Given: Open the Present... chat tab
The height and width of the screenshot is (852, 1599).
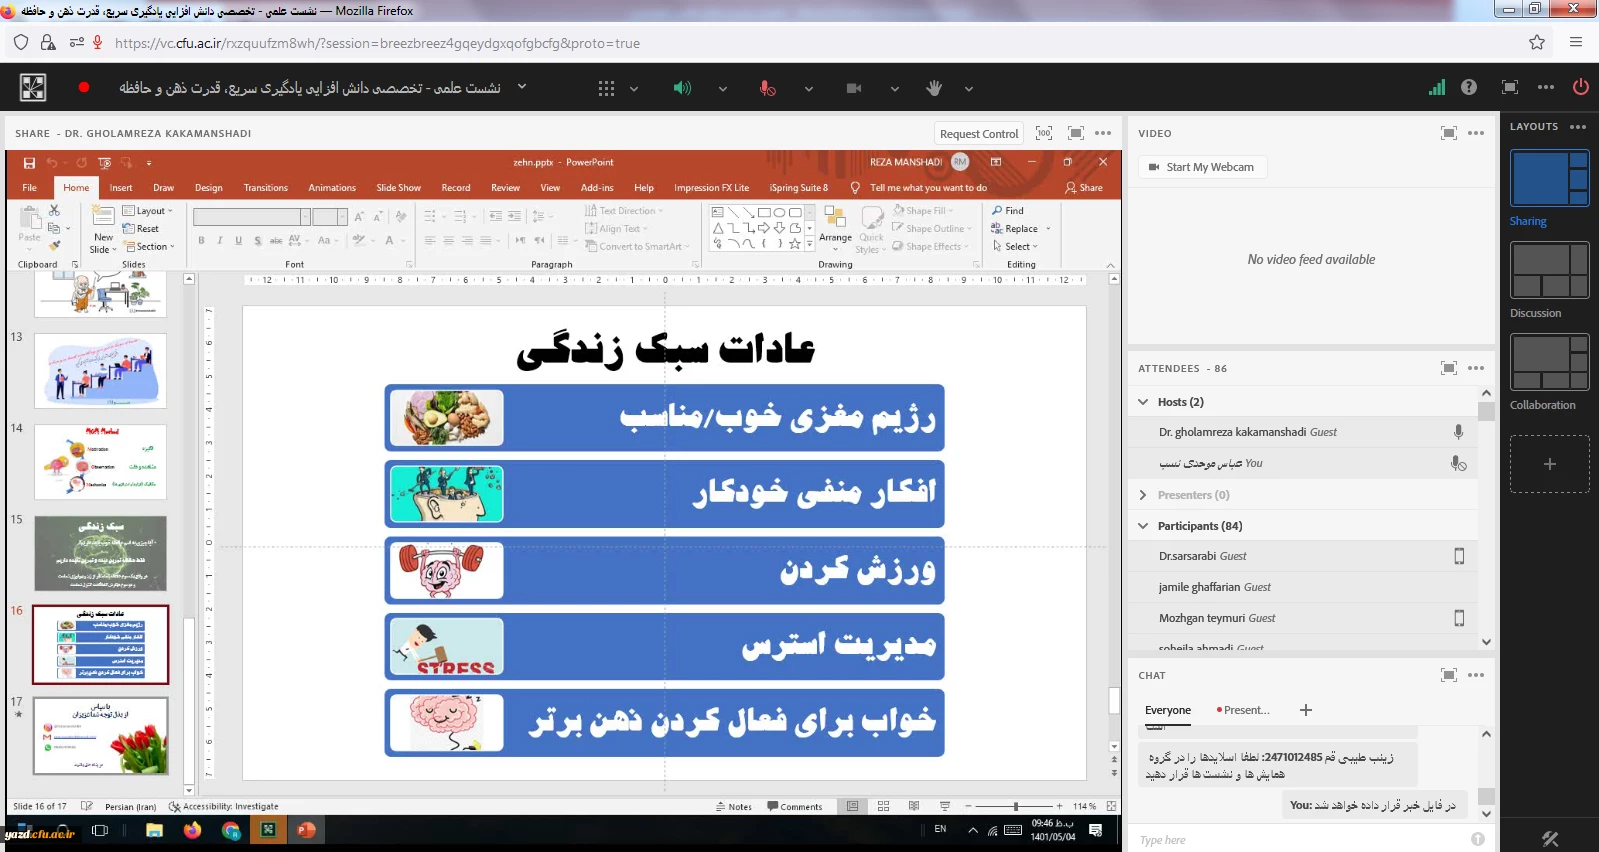Looking at the screenshot, I should pos(1244,710).
